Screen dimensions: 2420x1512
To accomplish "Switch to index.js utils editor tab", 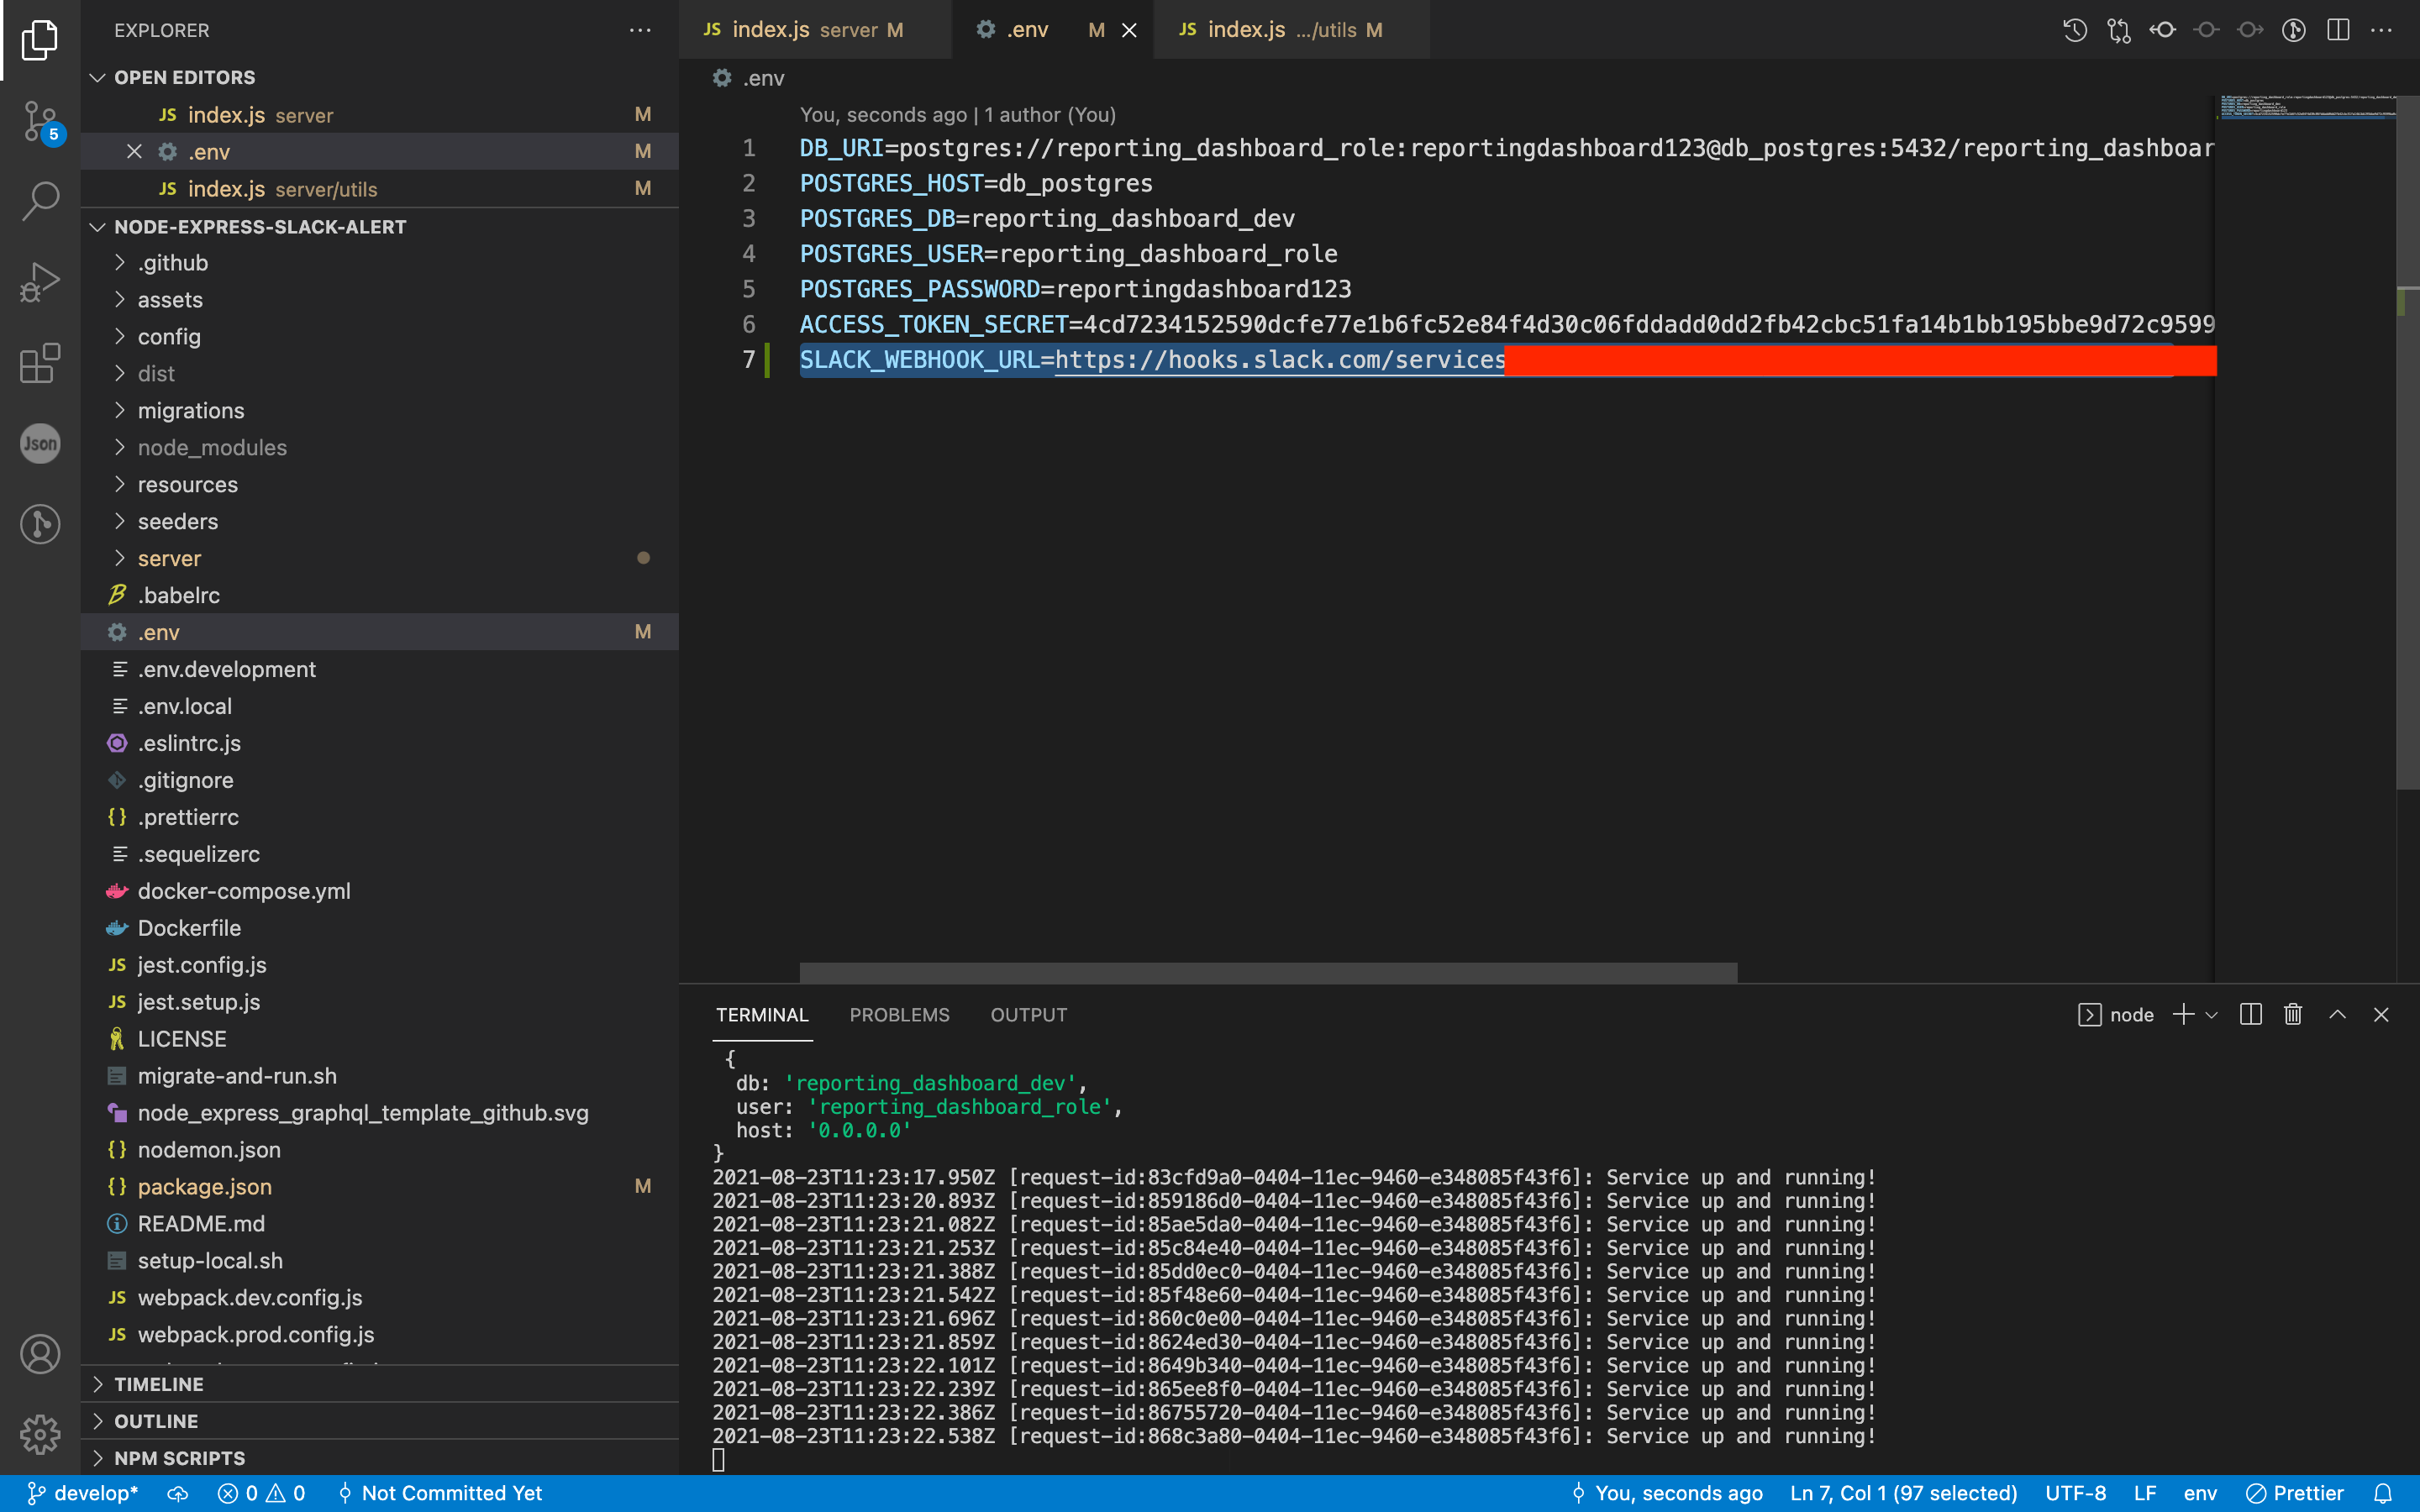I will (1291, 30).
